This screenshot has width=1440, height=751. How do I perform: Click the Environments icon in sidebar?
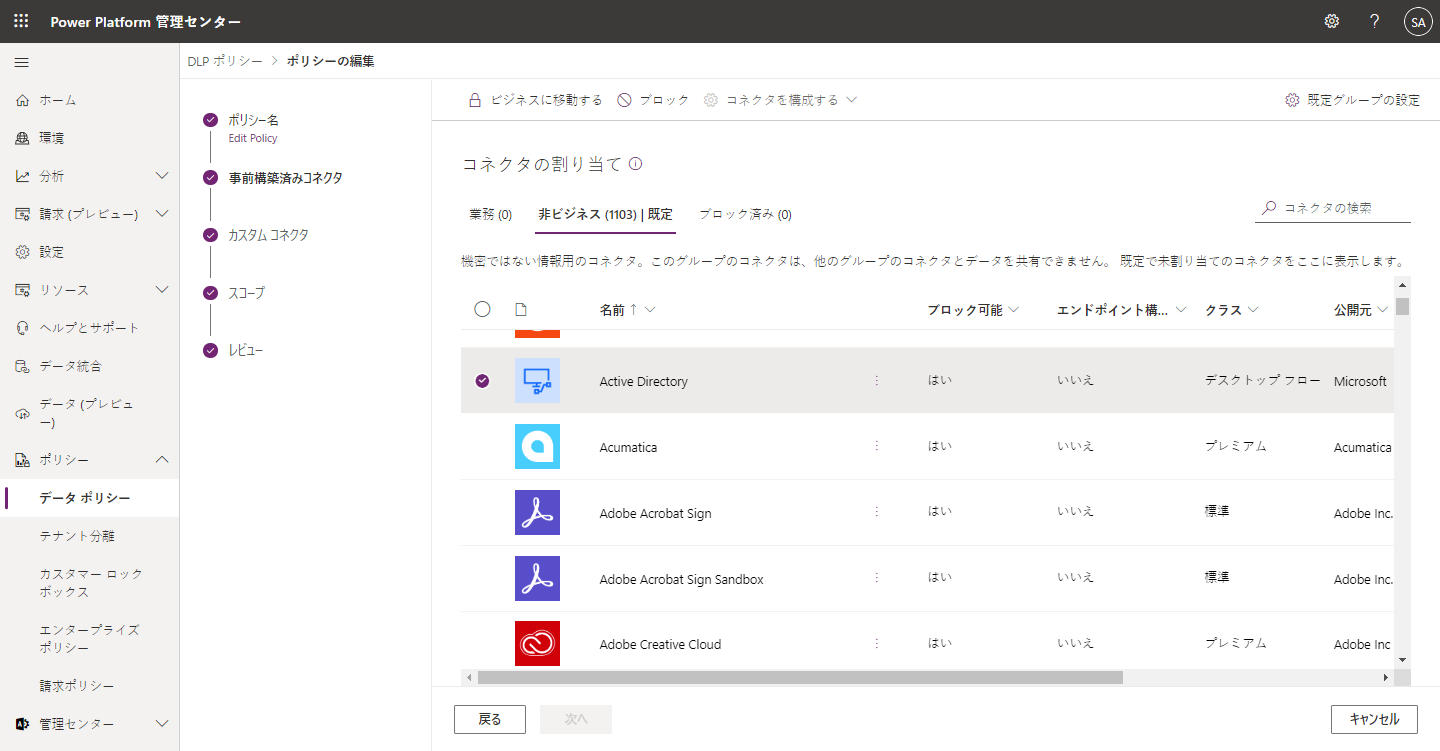pos(22,138)
